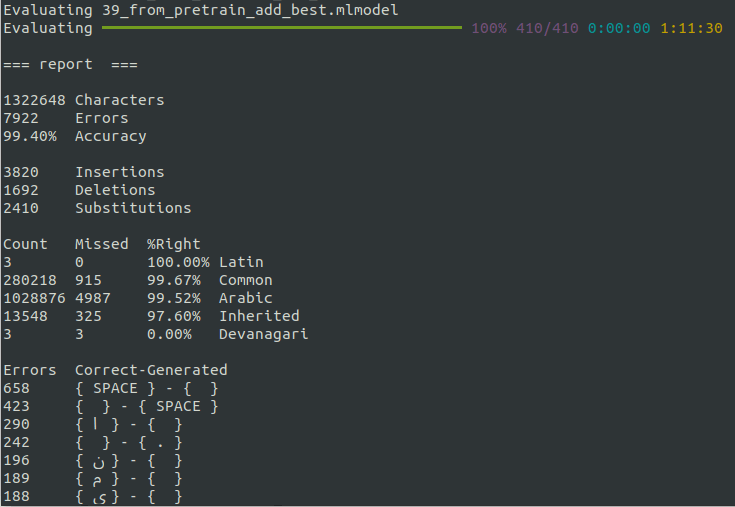735x507 pixels.
Task: Click the Inherited script row
Action: (x=258, y=316)
